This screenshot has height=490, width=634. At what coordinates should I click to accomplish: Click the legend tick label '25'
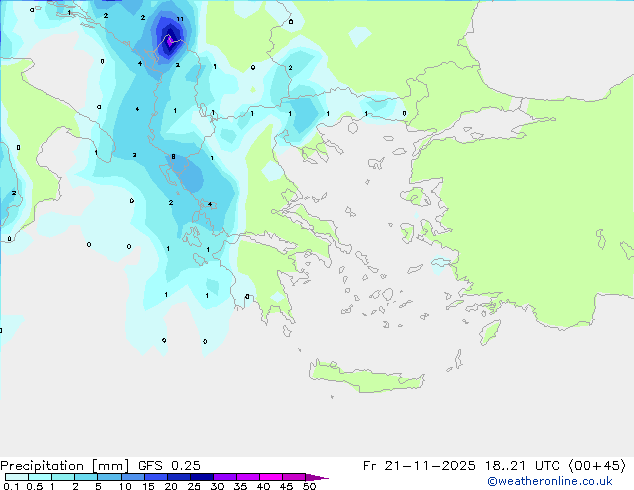coord(194,486)
